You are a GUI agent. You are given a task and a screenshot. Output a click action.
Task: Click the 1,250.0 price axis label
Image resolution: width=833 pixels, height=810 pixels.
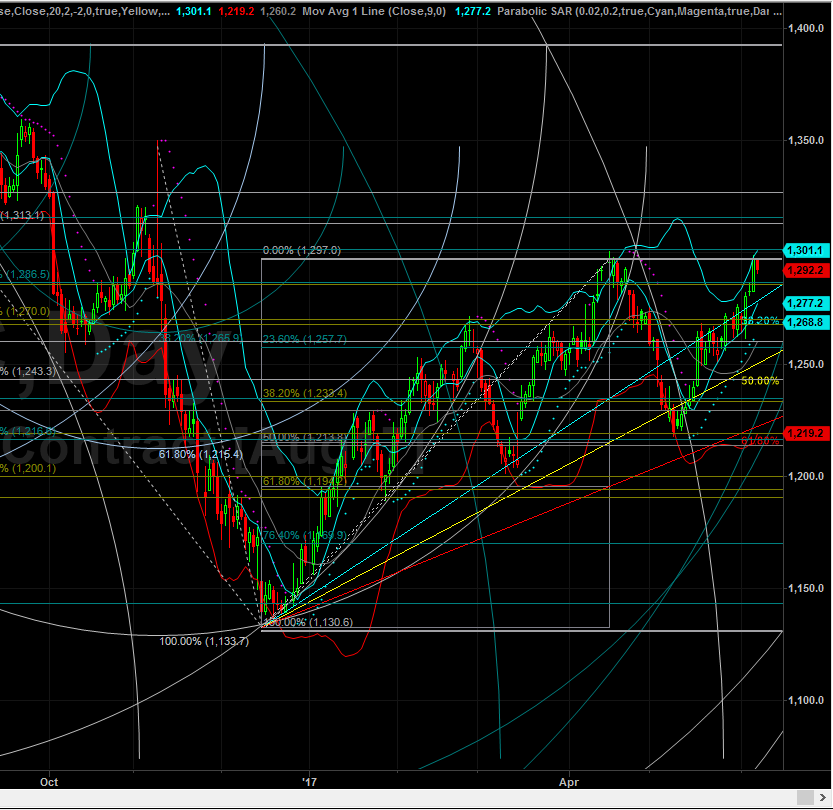[806, 365]
